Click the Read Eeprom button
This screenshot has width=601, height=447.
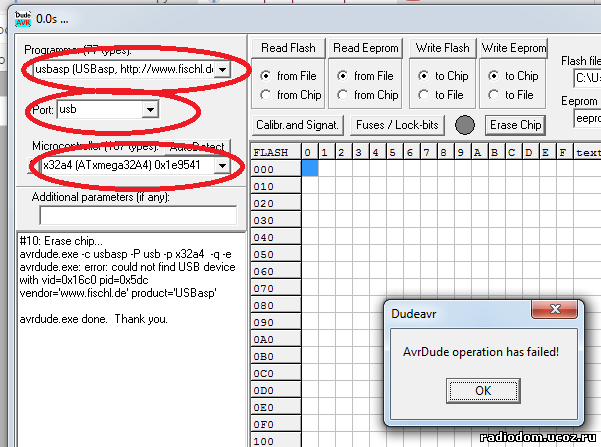366,48
